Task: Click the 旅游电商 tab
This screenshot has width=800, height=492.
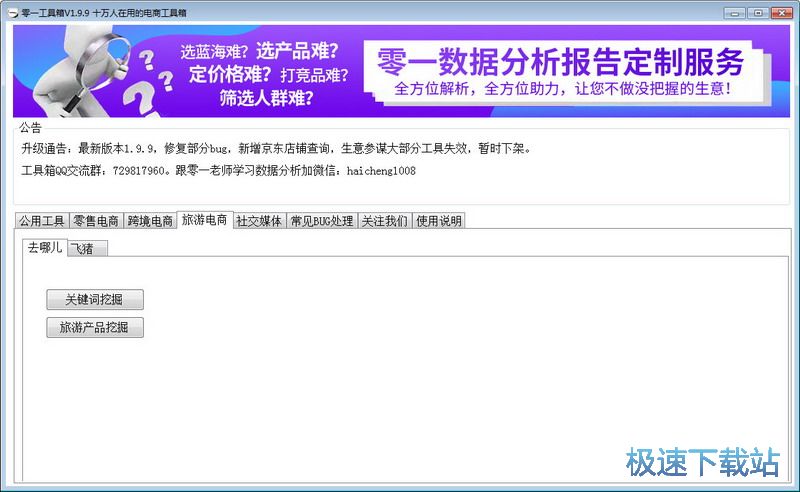Action: pos(204,220)
